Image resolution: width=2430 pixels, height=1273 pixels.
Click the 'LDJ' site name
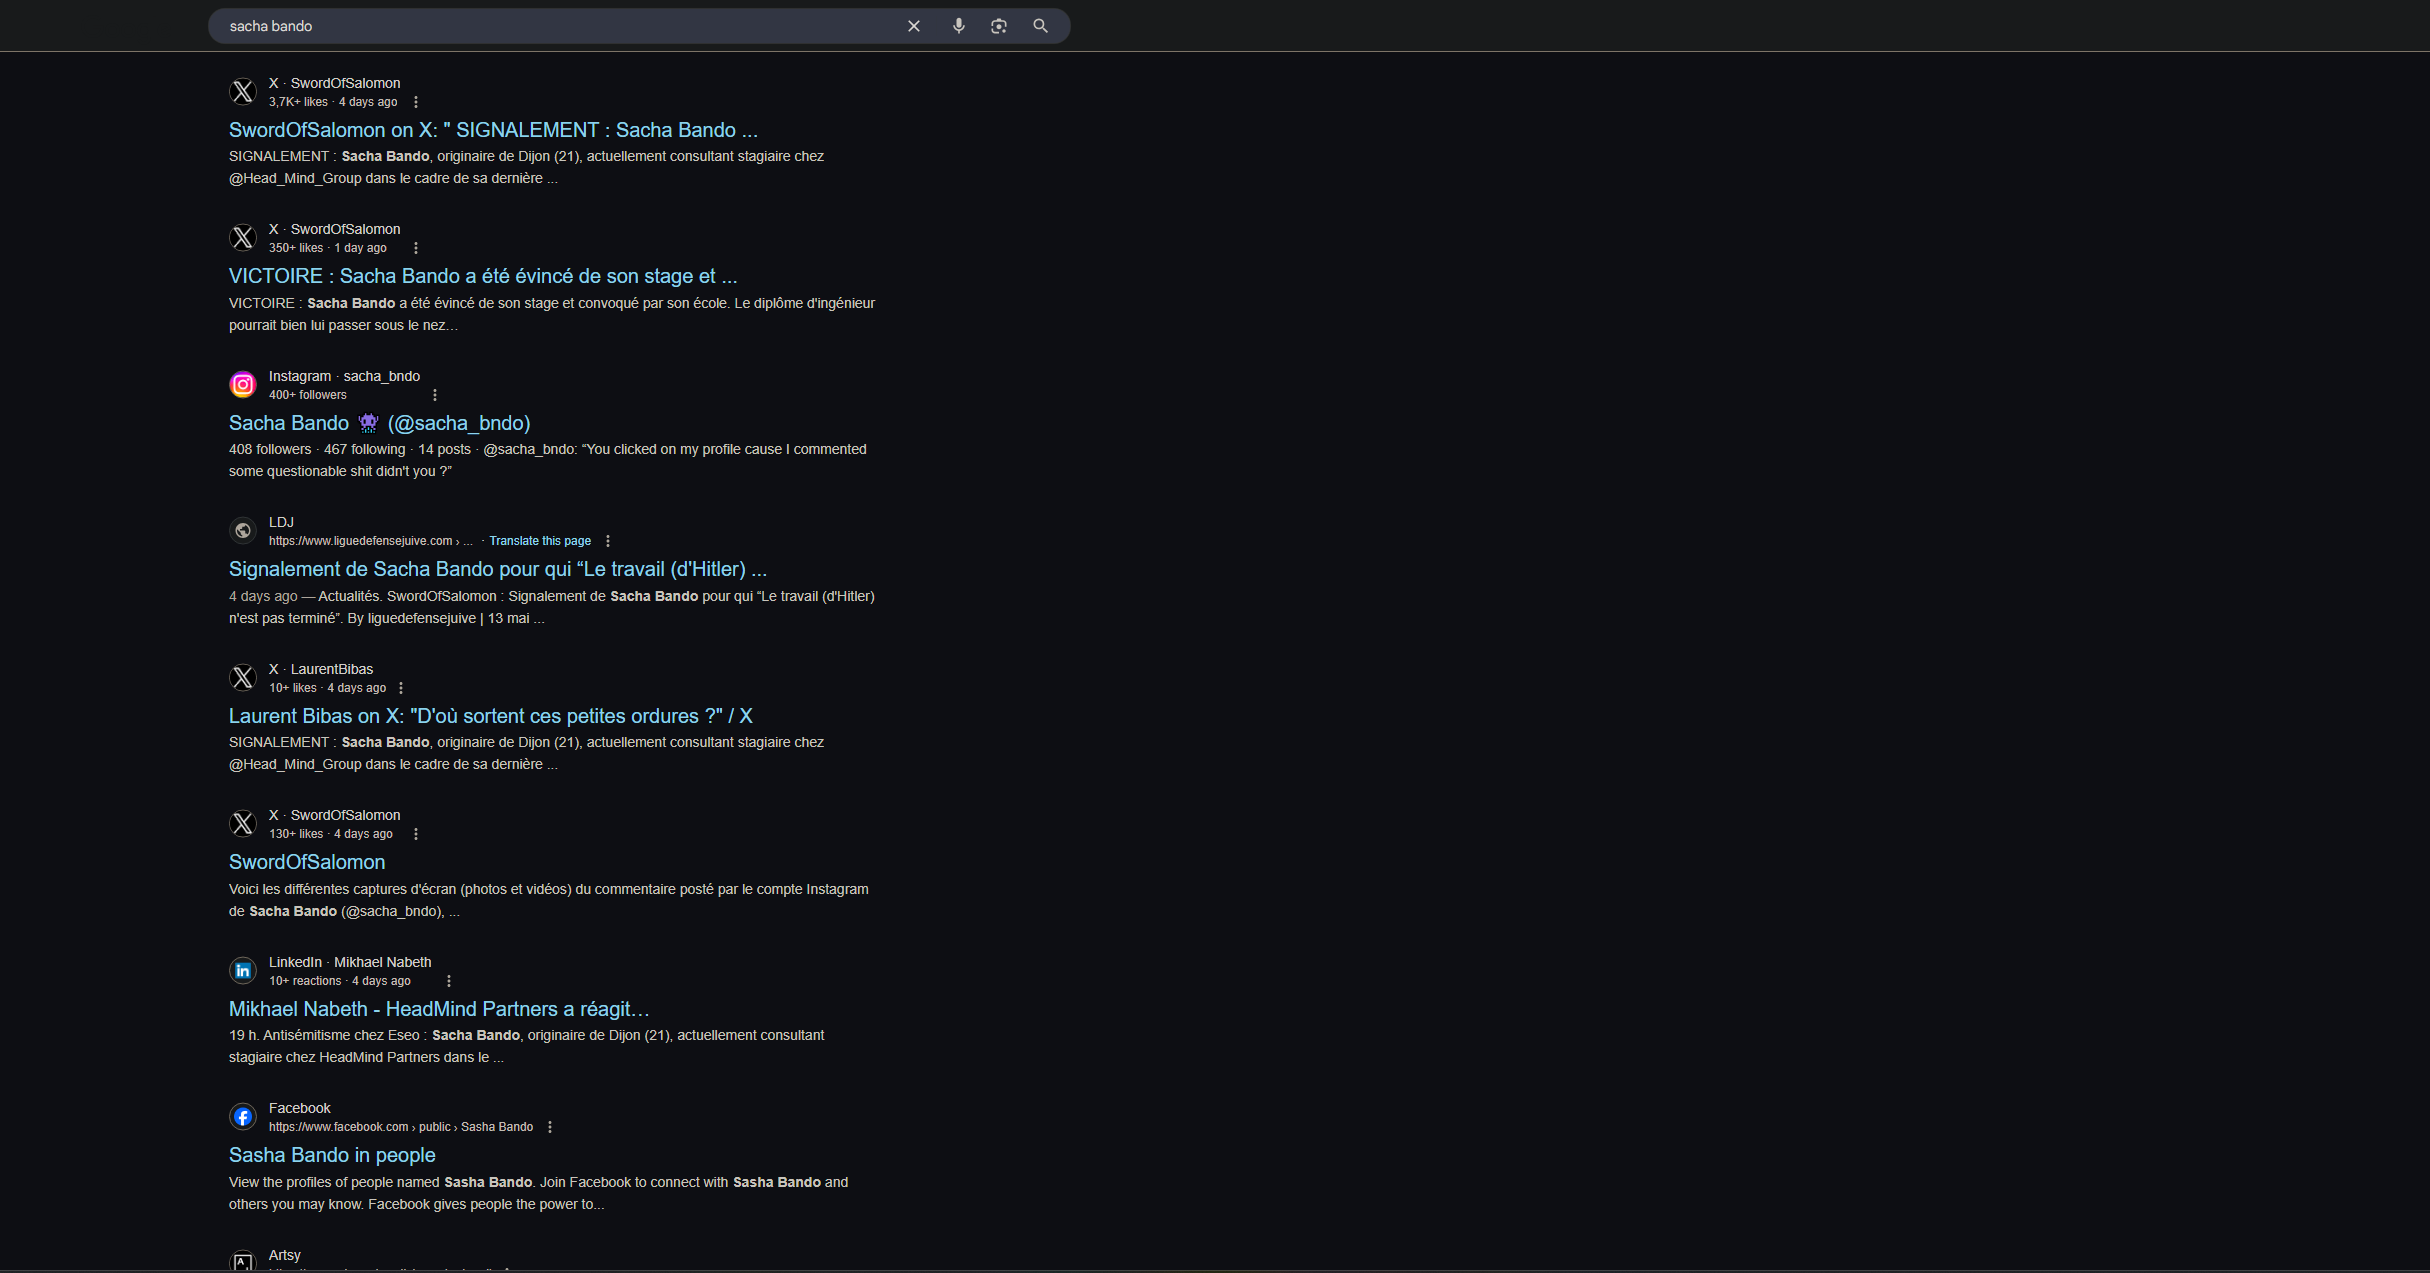click(281, 522)
